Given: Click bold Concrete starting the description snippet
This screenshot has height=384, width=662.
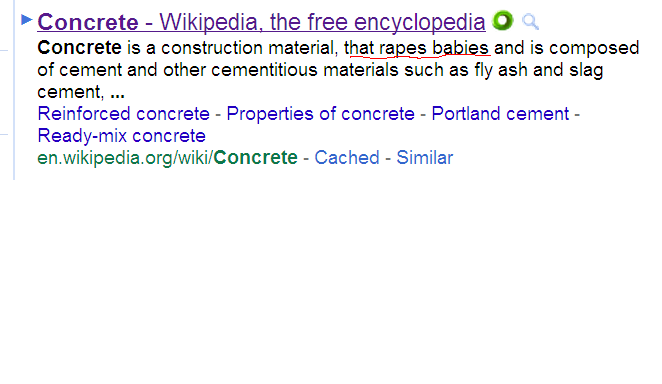Looking at the screenshot, I should click(x=79, y=48).
